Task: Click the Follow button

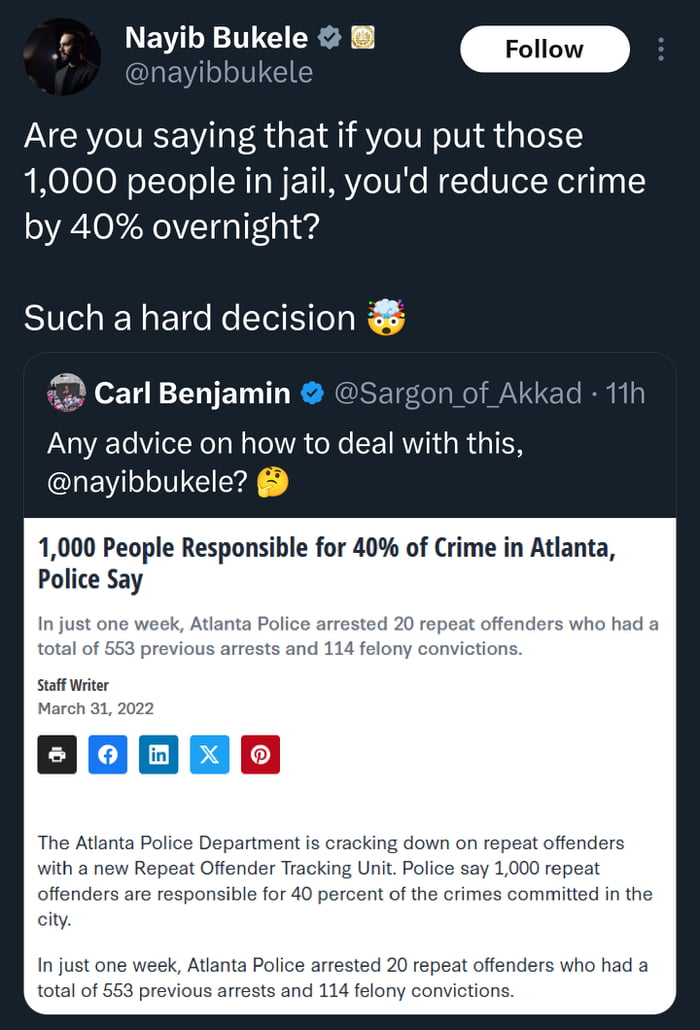Action: pos(544,49)
